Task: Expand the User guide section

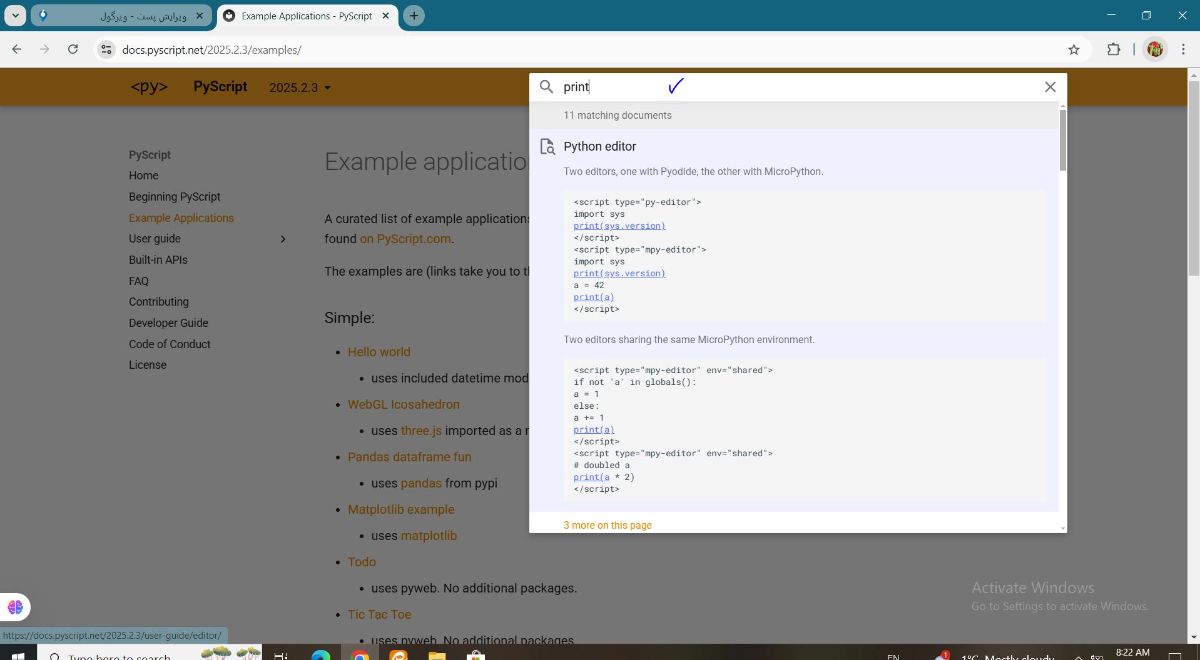Action: click(x=283, y=239)
